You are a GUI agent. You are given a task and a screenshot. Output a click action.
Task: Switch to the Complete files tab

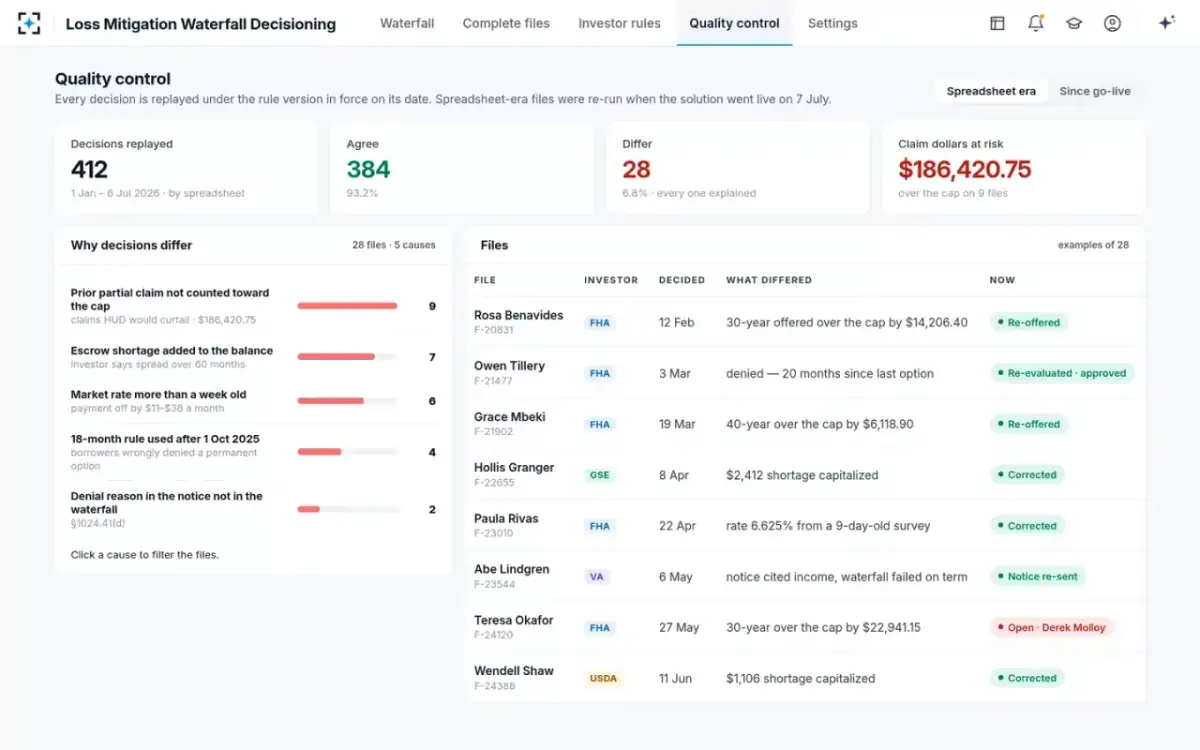pyautogui.click(x=506, y=23)
